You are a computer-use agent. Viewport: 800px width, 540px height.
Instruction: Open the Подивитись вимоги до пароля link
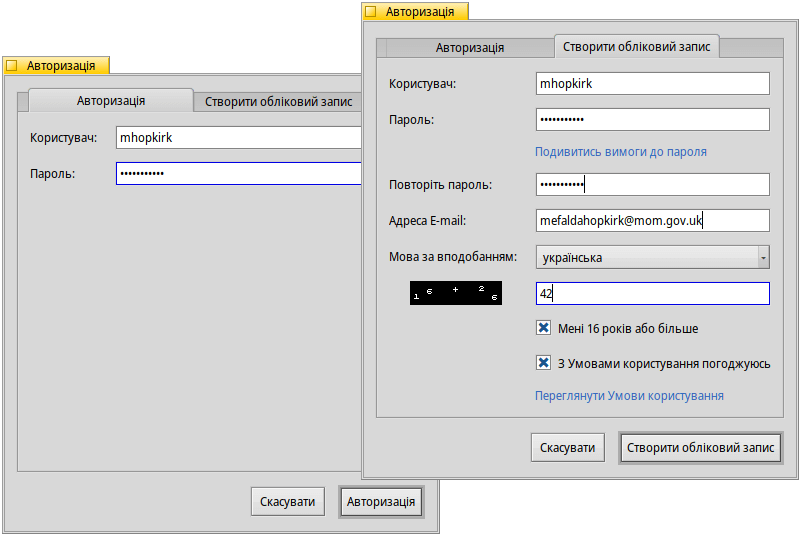point(621,152)
